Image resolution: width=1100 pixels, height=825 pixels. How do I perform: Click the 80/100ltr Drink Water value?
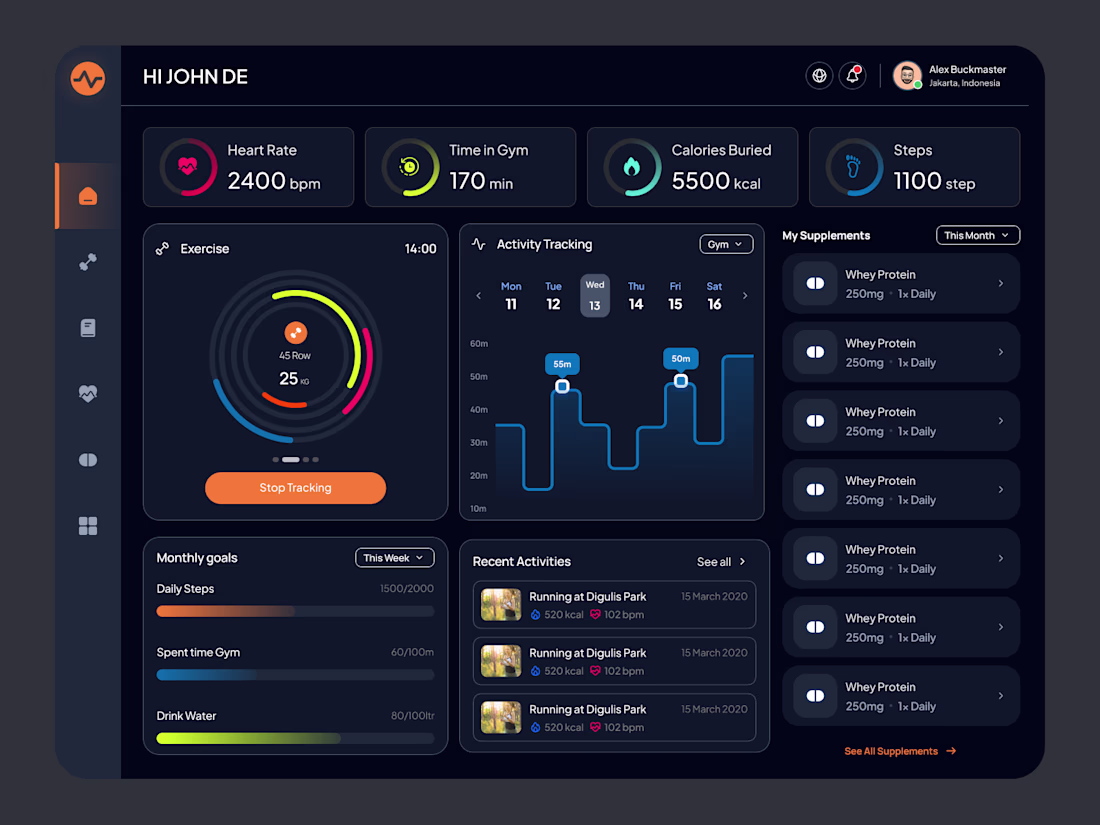pos(412,716)
